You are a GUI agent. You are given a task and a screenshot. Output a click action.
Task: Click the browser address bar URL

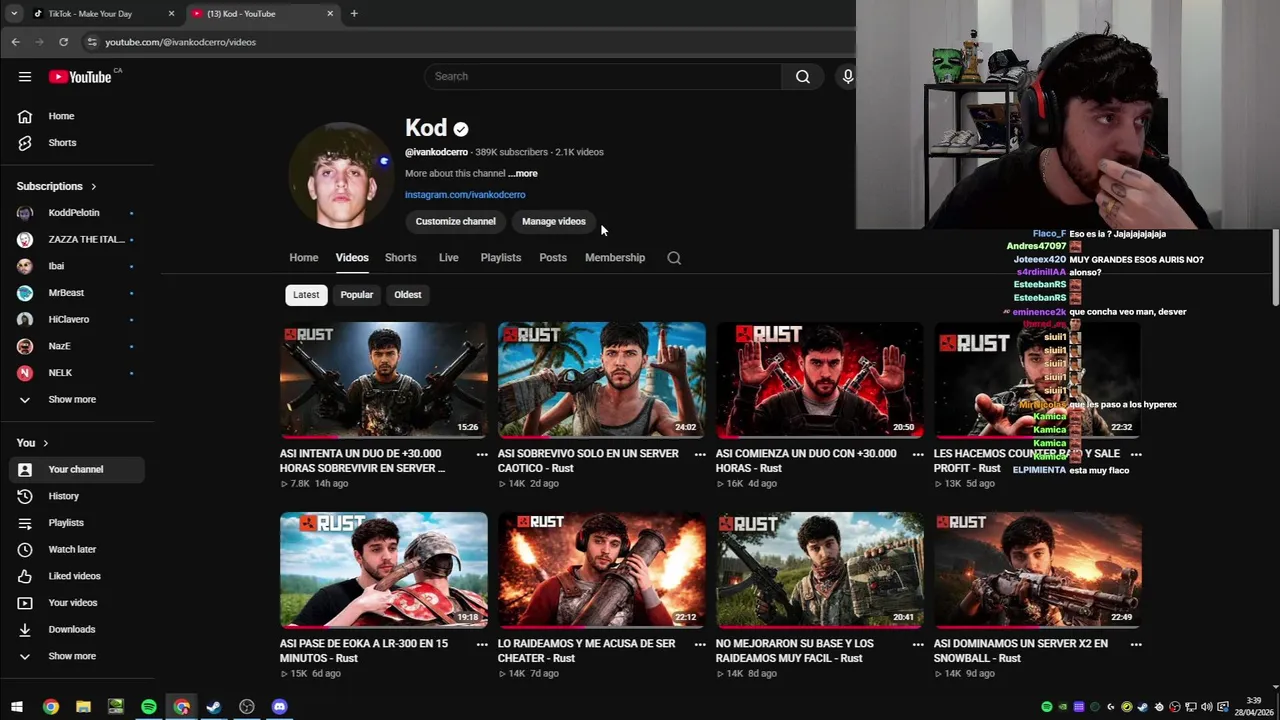coord(180,42)
